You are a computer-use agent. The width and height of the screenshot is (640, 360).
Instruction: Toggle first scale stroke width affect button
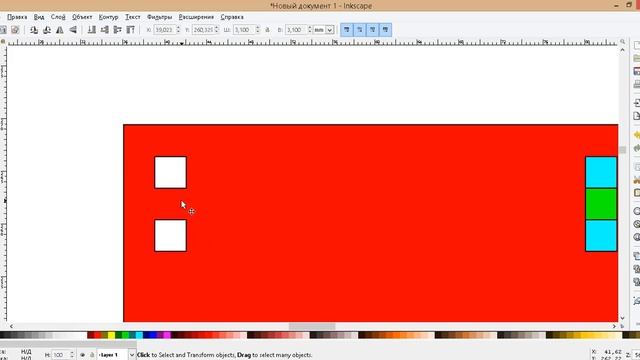[x=347, y=30]
